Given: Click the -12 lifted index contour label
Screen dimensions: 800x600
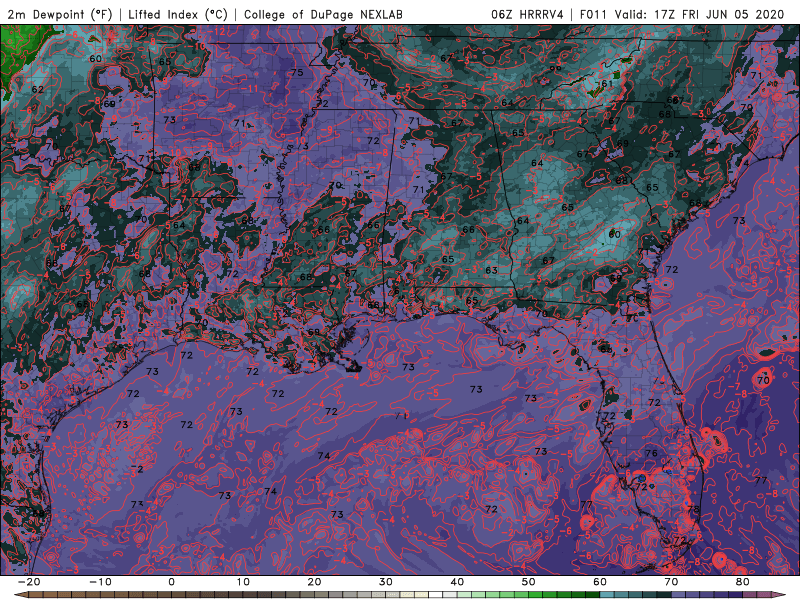Looking at the screenshot, I should click(x=218, y=32).
